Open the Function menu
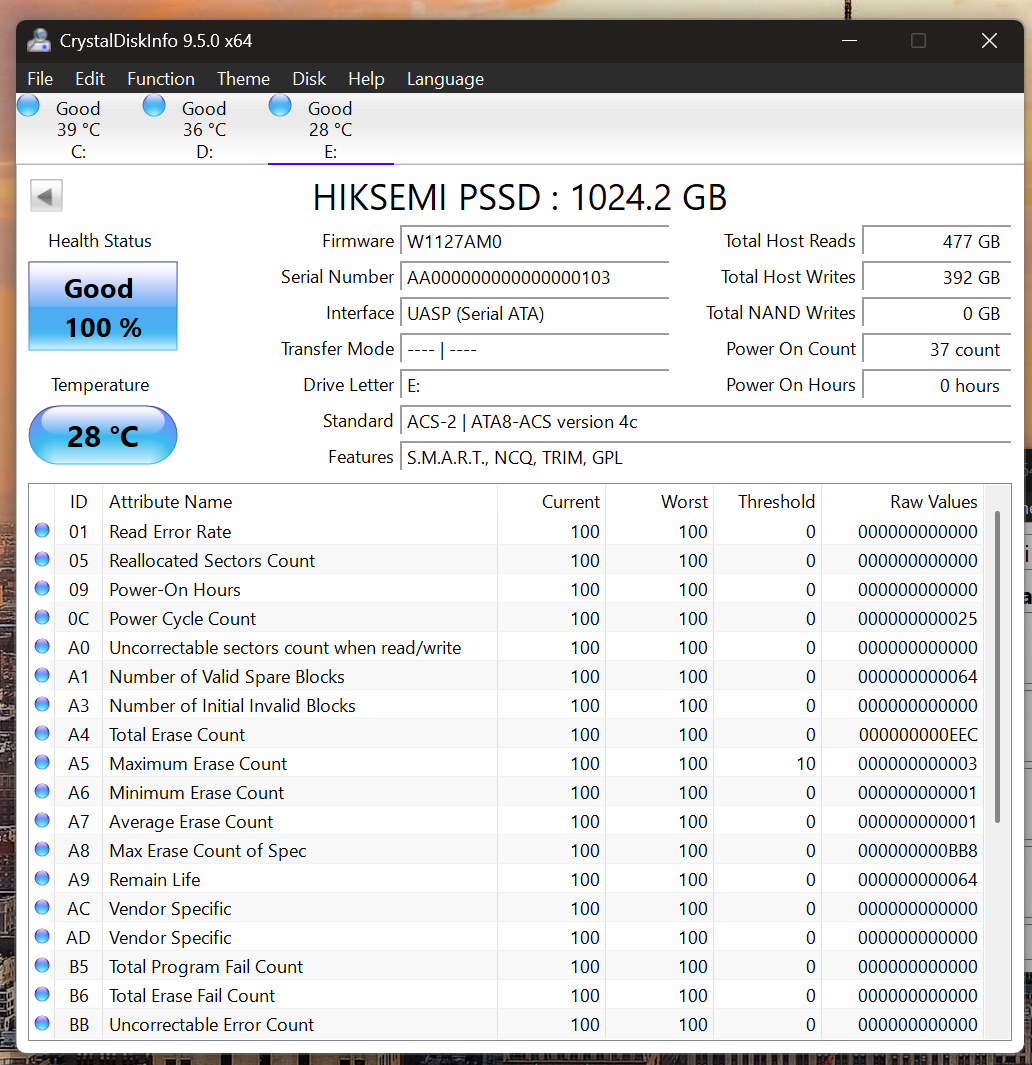 point(161,79)
